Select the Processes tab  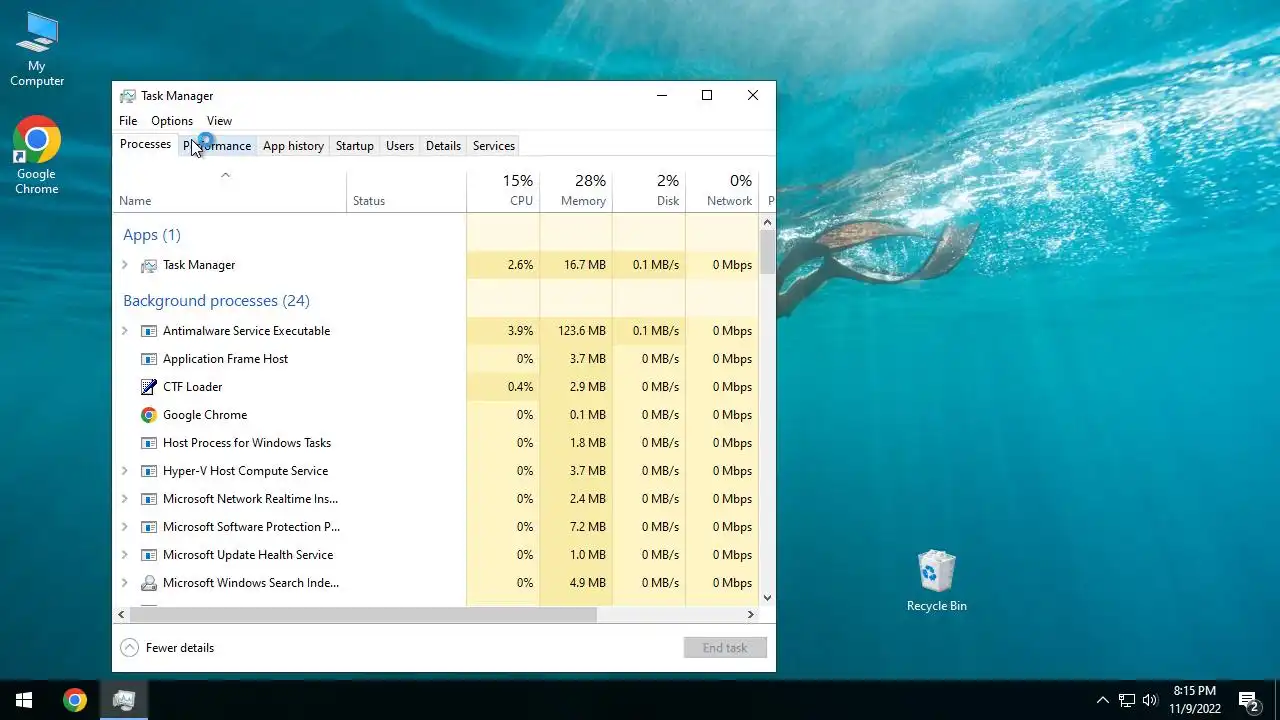coord(146,145)
